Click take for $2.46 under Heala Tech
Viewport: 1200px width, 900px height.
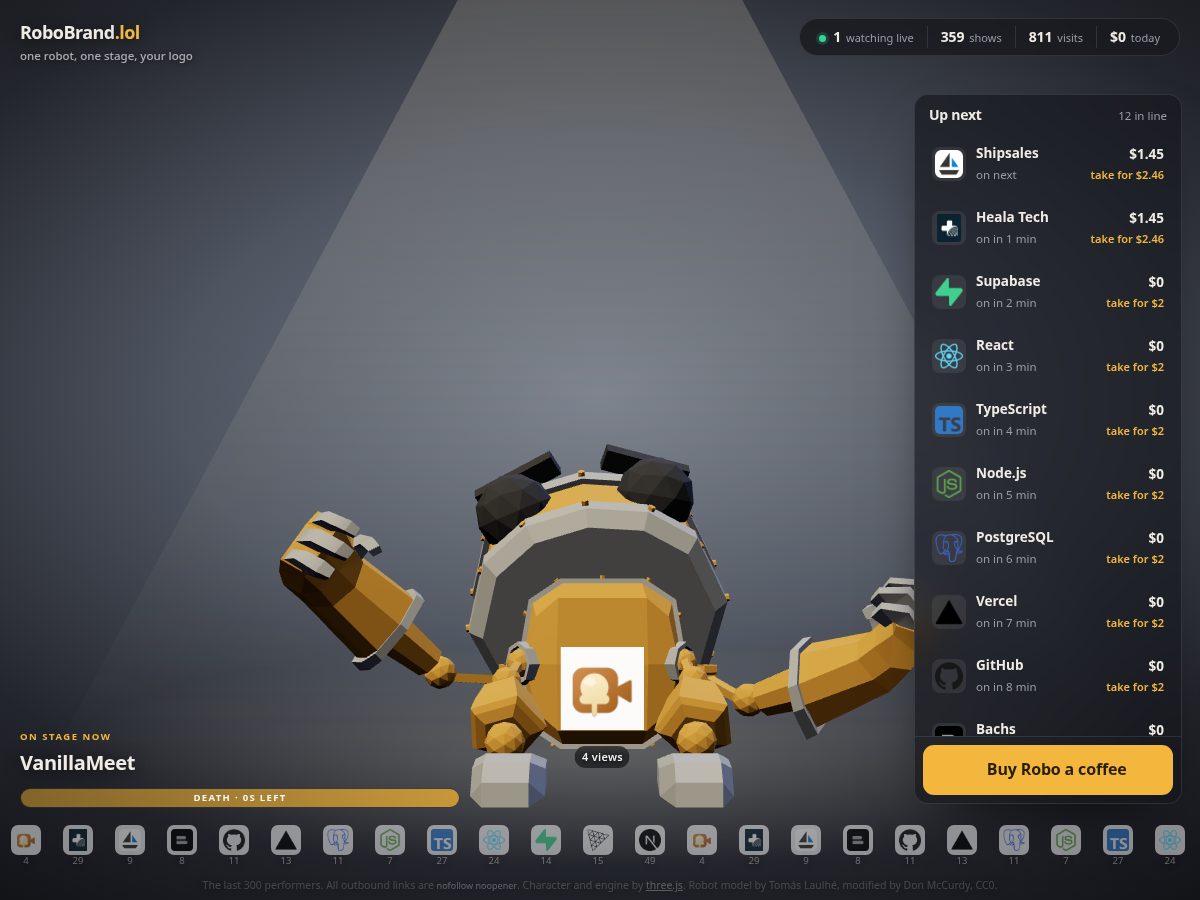[x=1127, y=239]
